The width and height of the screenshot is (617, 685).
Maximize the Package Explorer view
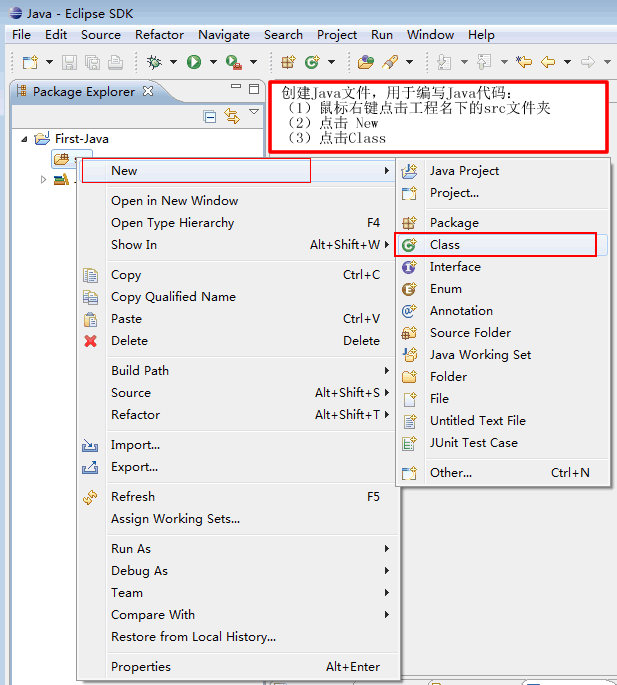tap(254, 89)
